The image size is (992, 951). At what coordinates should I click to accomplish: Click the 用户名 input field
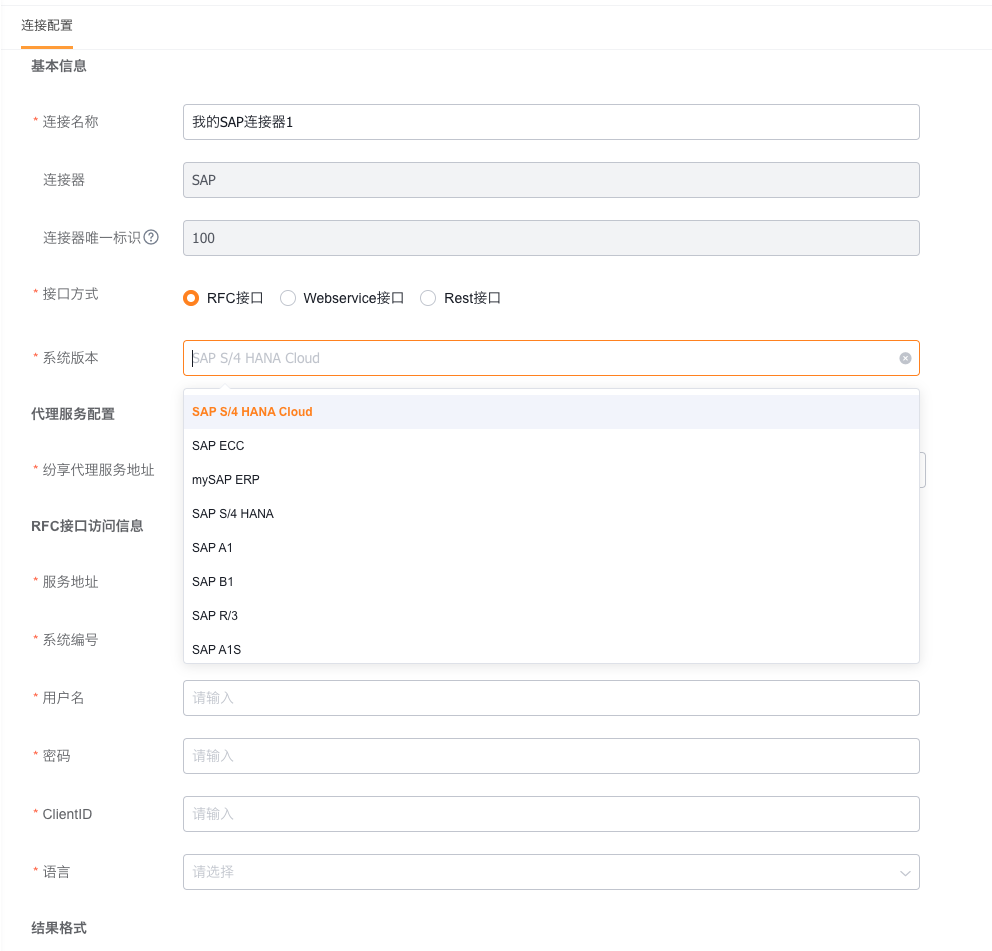tap(551, 698)
